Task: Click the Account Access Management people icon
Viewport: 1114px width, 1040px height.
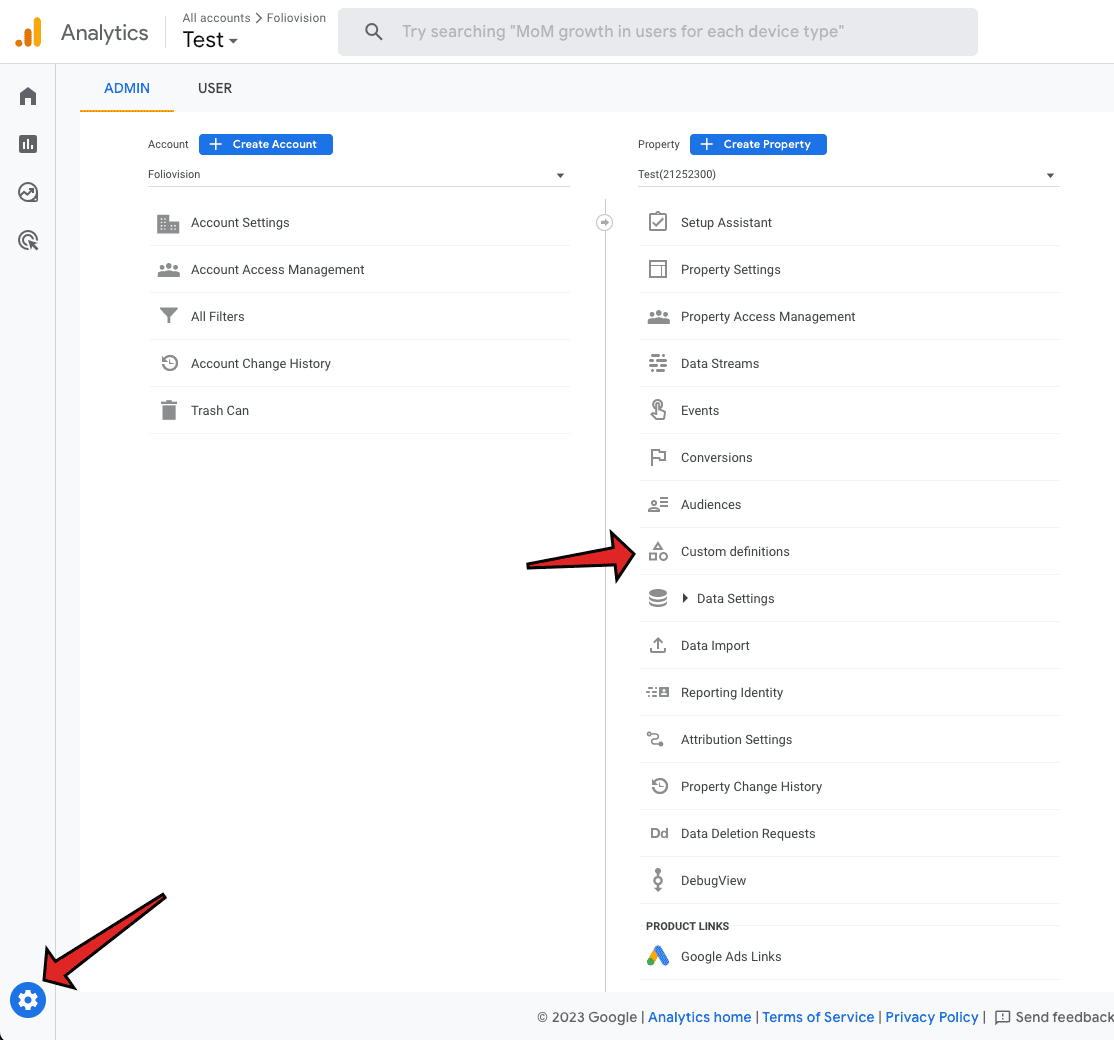Action: coord(168,270)
